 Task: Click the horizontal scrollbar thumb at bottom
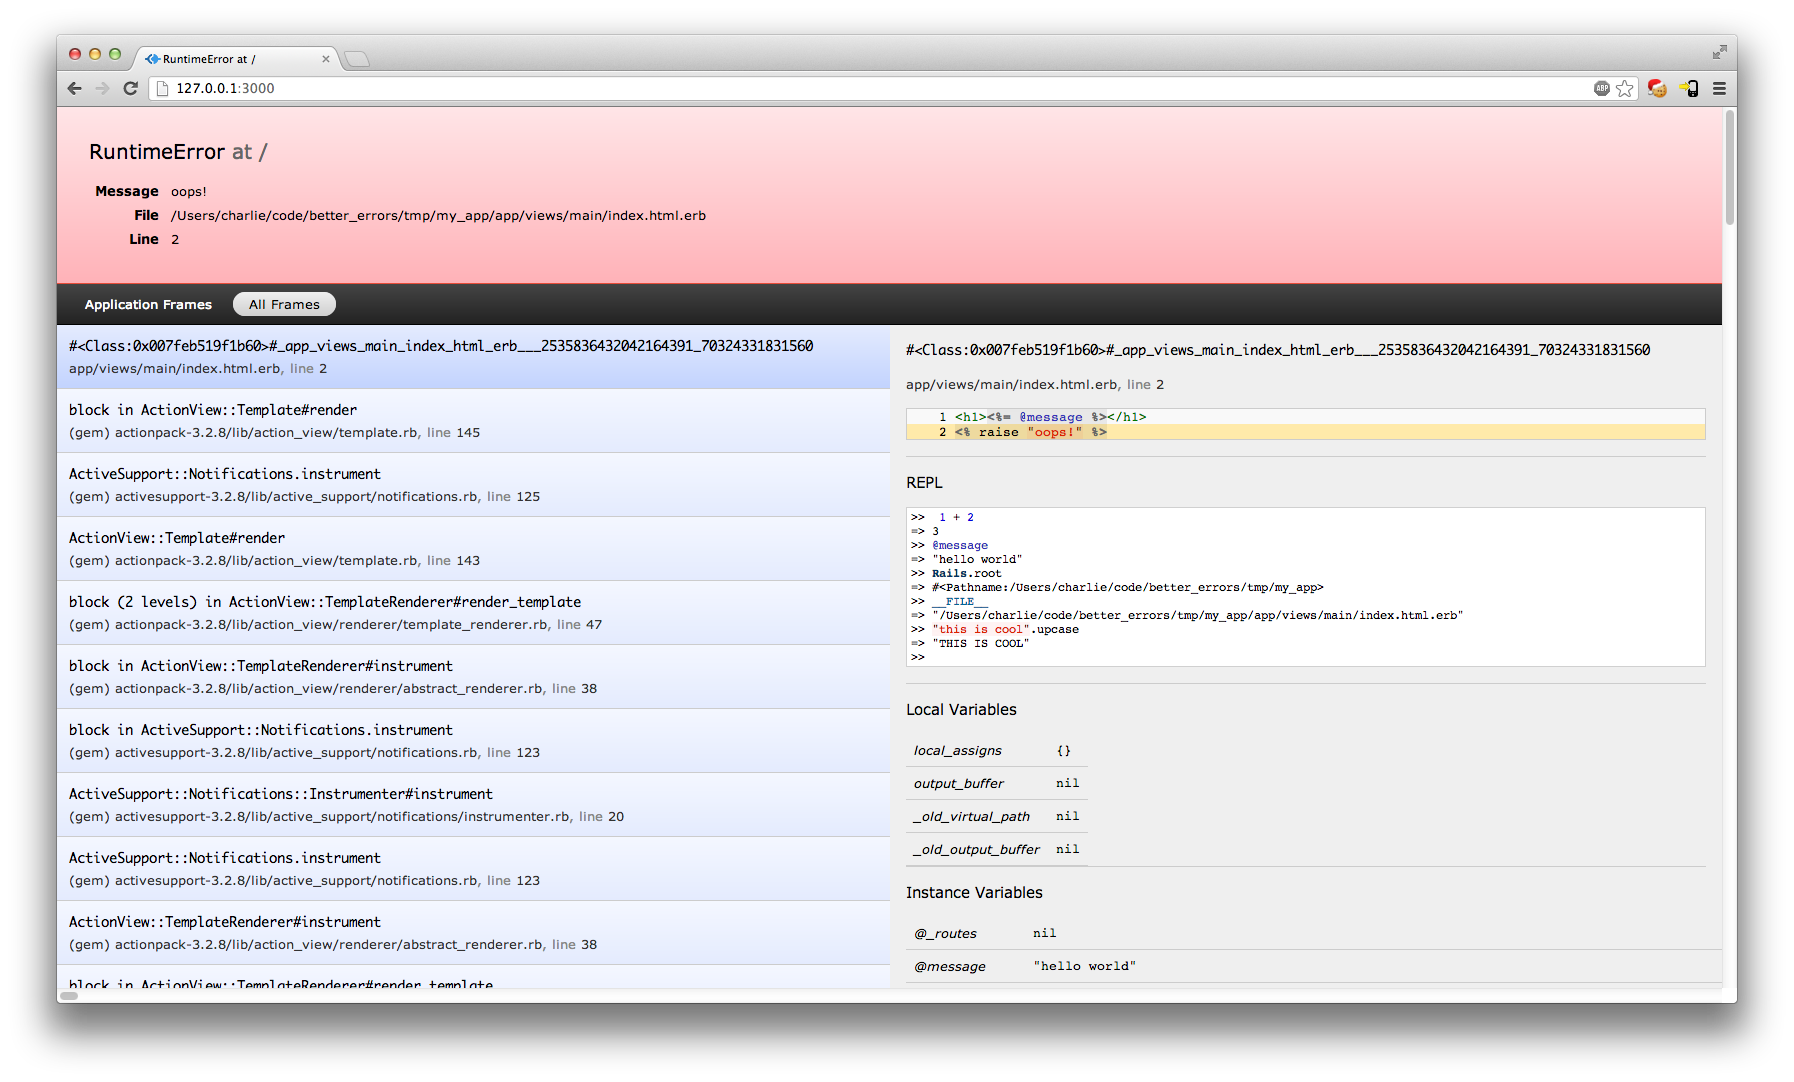click(x=69, y=995)
